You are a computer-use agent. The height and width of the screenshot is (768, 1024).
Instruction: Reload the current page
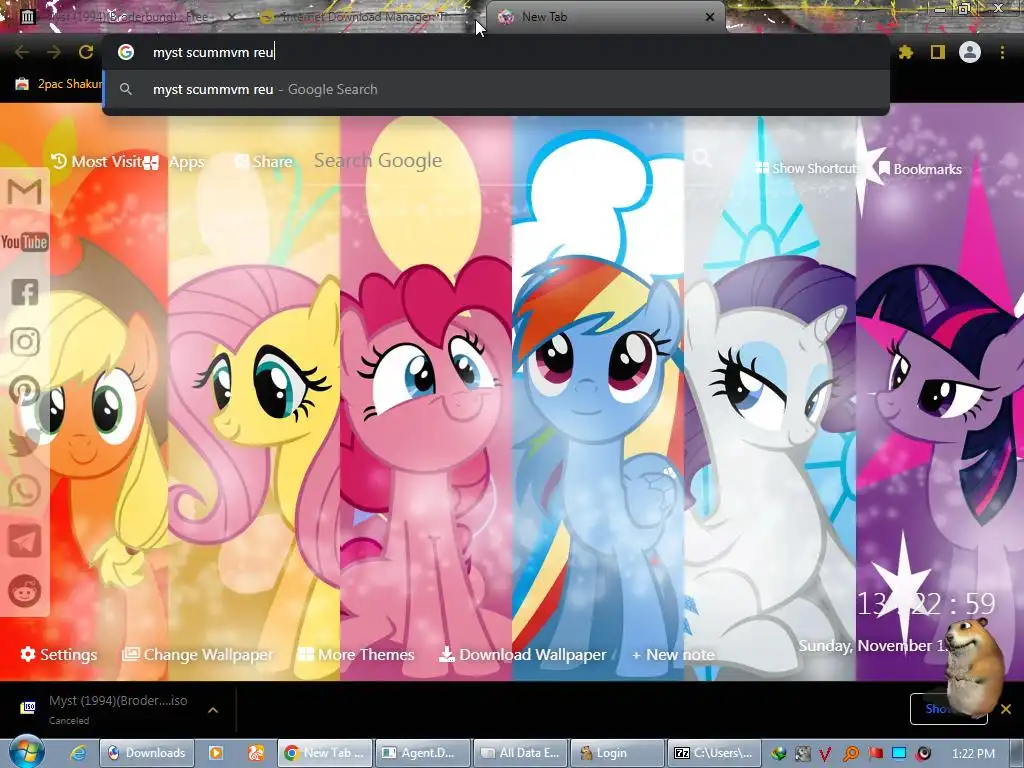86,52
